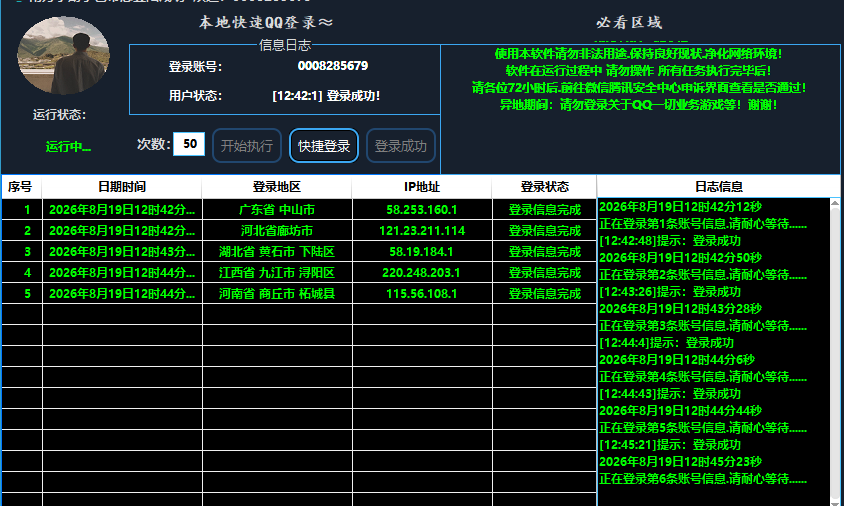Screen dimensions: 844x506
Task: Click the 本地快速QQ登录 heading
Action: pyautogui.click(x=266, y=22)
